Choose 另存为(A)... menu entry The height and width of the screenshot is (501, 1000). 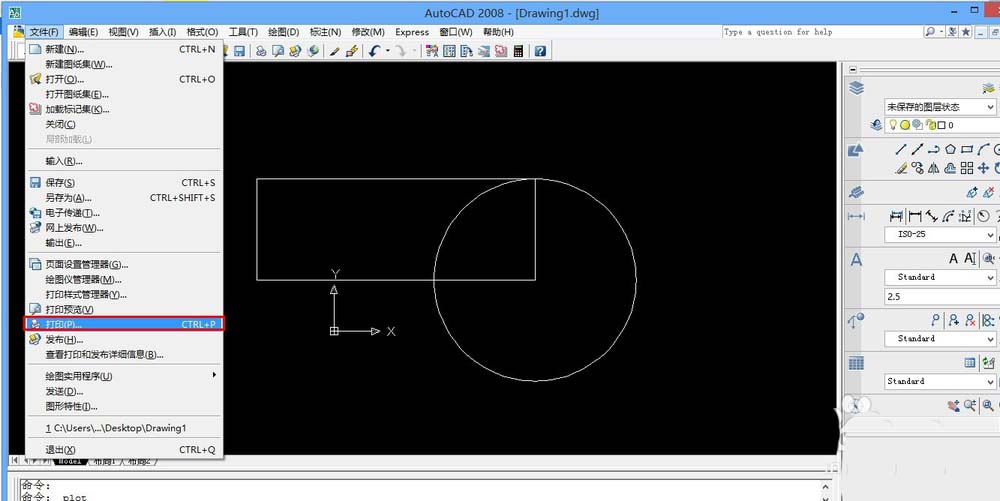pos(124,198)
